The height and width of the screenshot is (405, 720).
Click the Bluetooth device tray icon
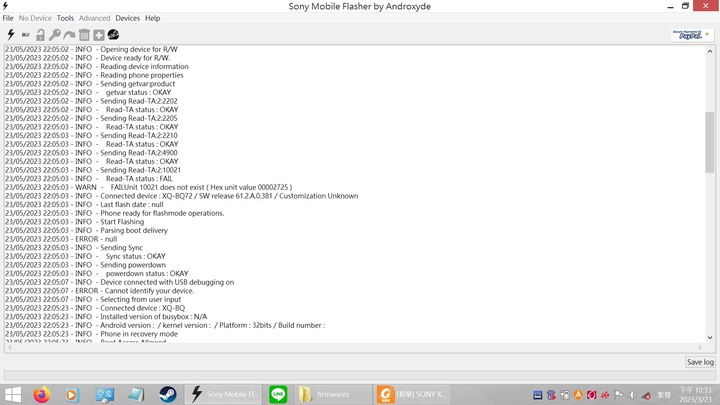click(x=551, y=395)
